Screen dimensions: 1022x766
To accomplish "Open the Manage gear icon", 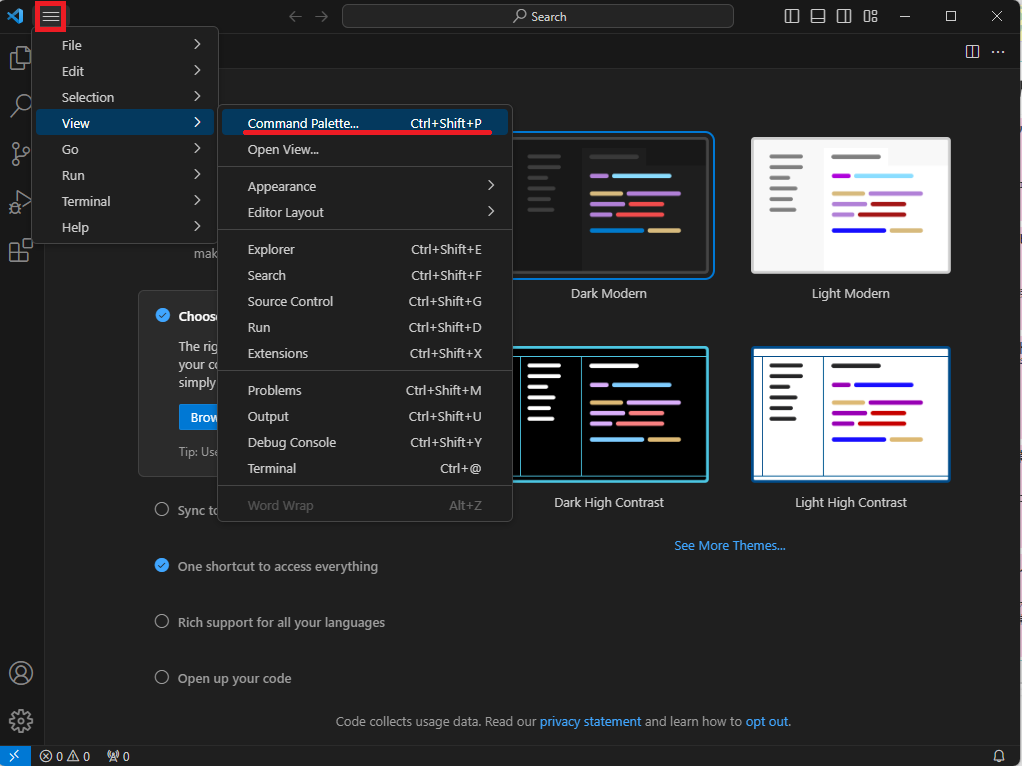I will pyautogui.click(x=21, y=720).
